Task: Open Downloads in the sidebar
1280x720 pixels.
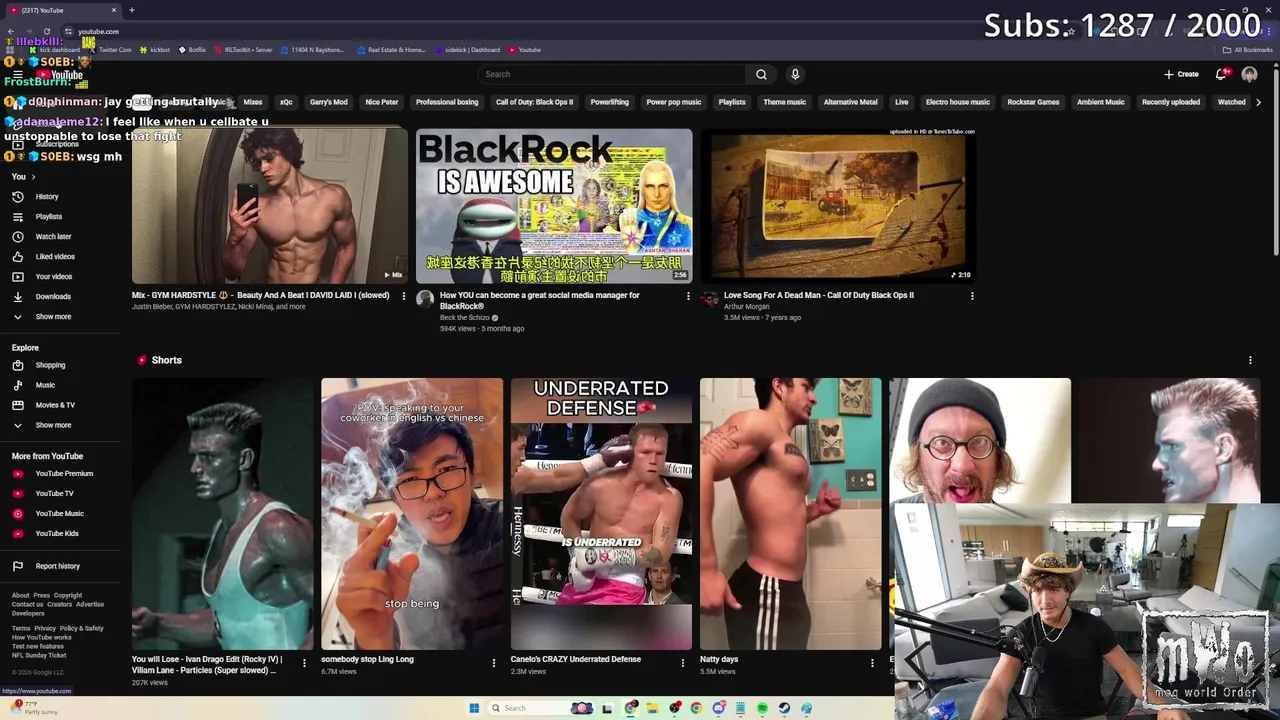Action: [x=62, y=297]
